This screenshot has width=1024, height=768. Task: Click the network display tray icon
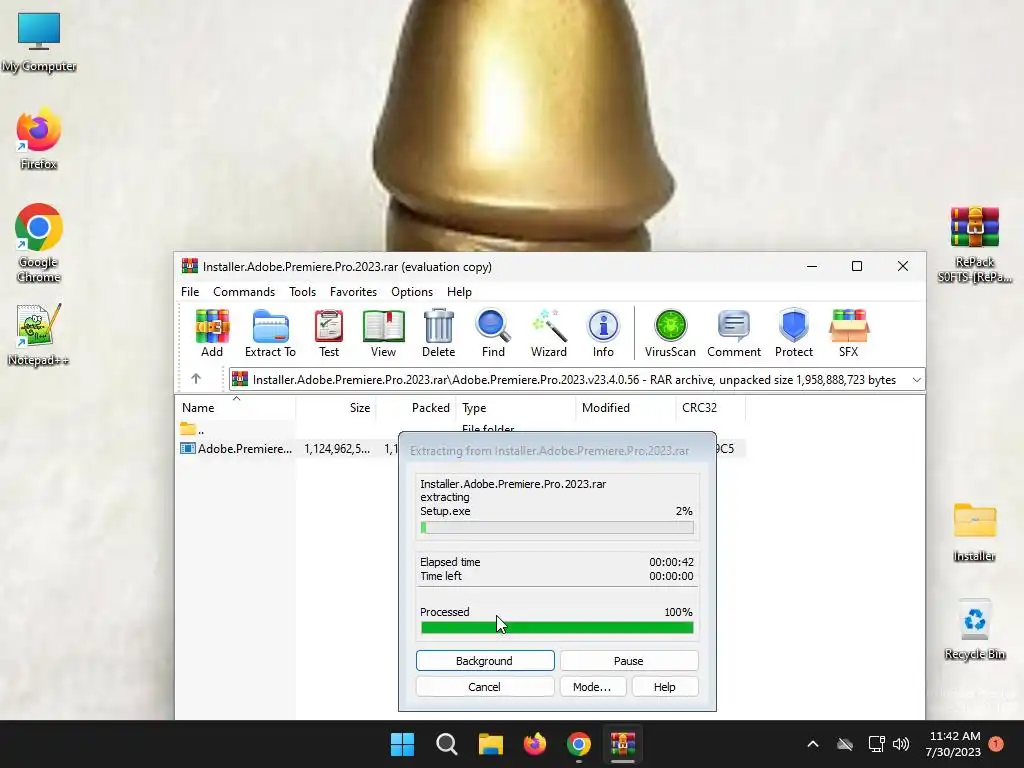876,744
